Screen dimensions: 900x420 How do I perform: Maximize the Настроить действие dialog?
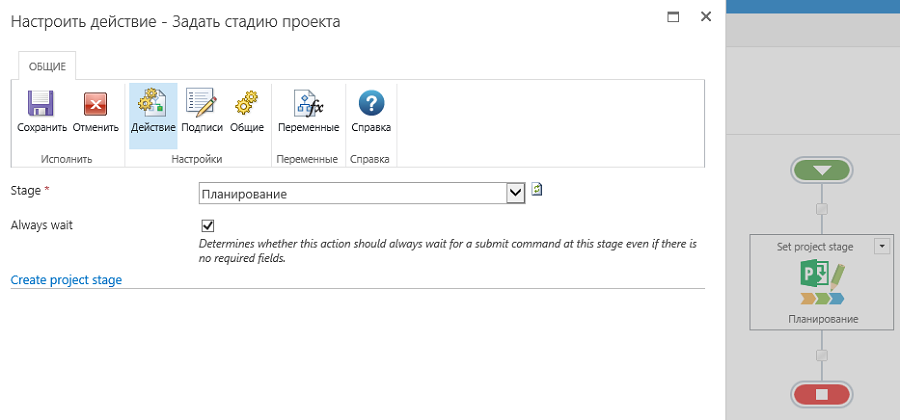pyautogui.click(x=673, y=17)
